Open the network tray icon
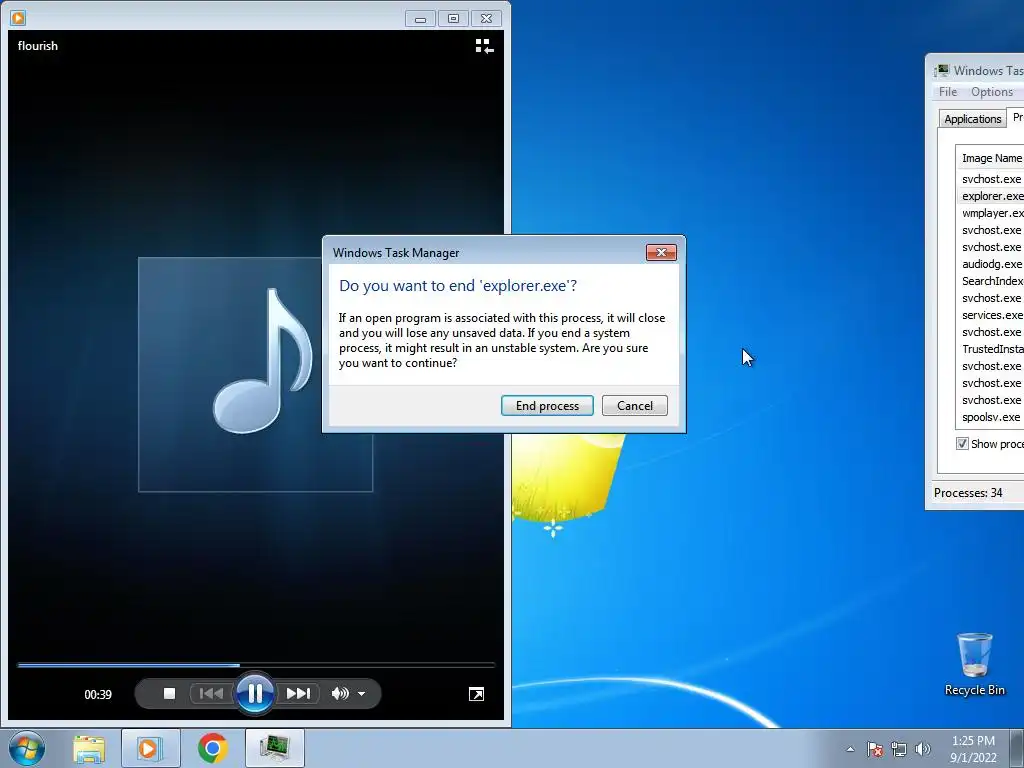 pos(899,749)
